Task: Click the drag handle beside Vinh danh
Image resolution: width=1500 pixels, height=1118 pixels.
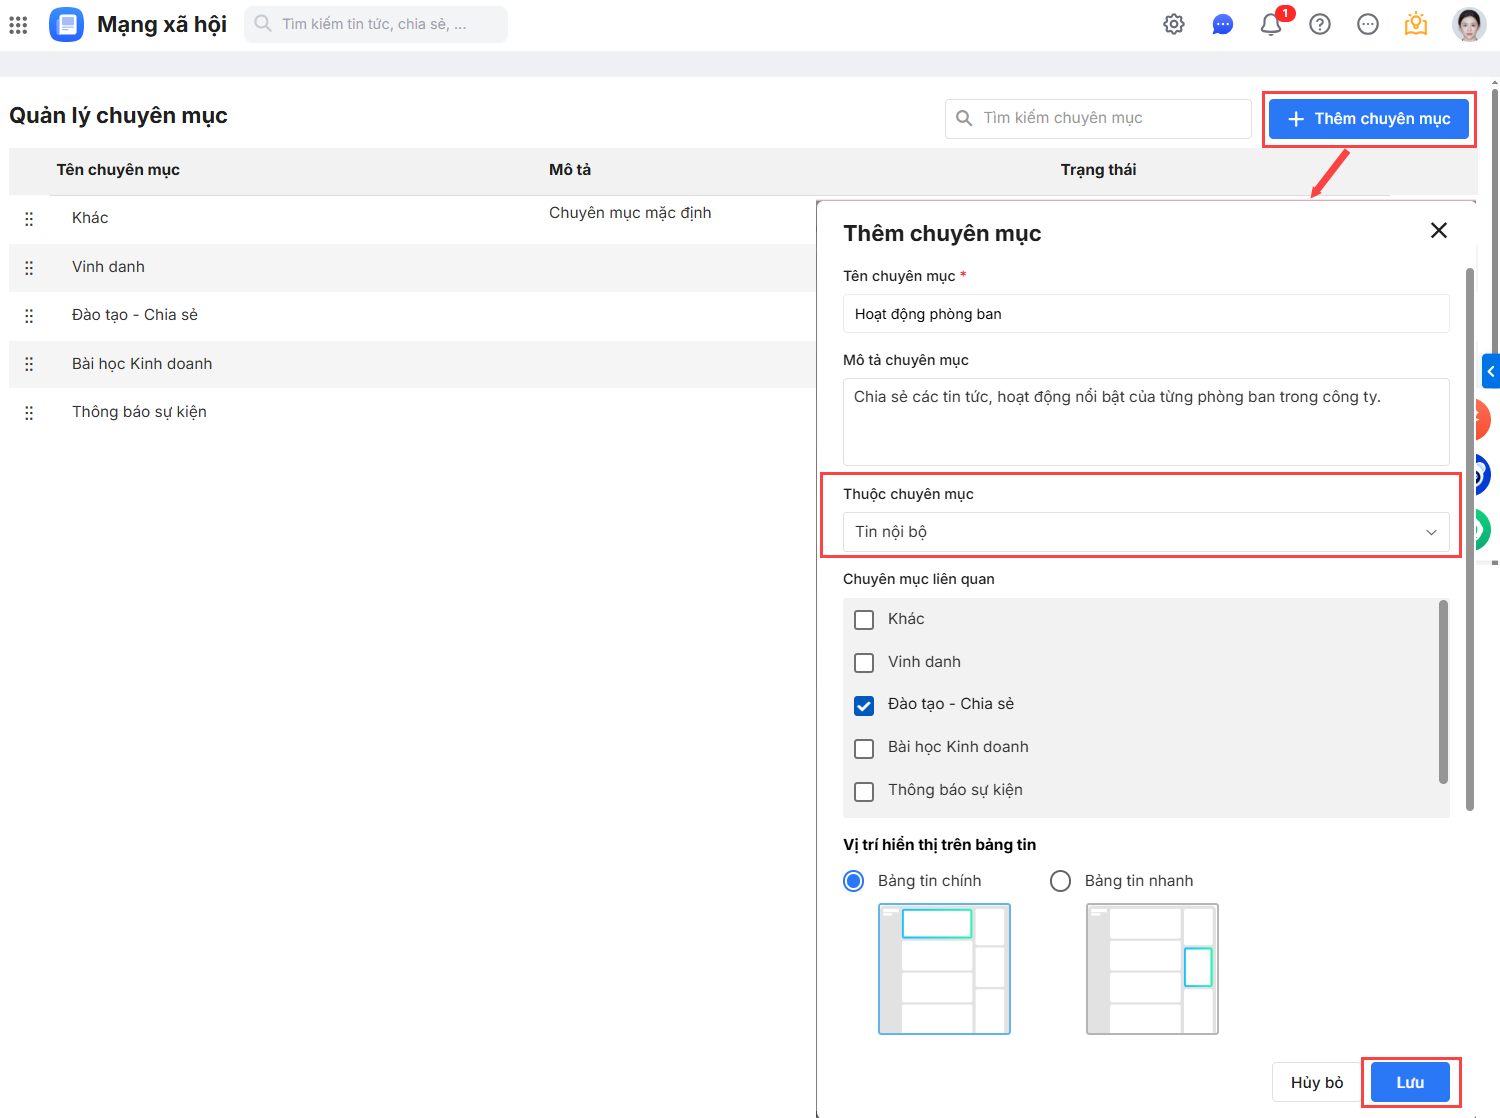Action: (29, 267)
